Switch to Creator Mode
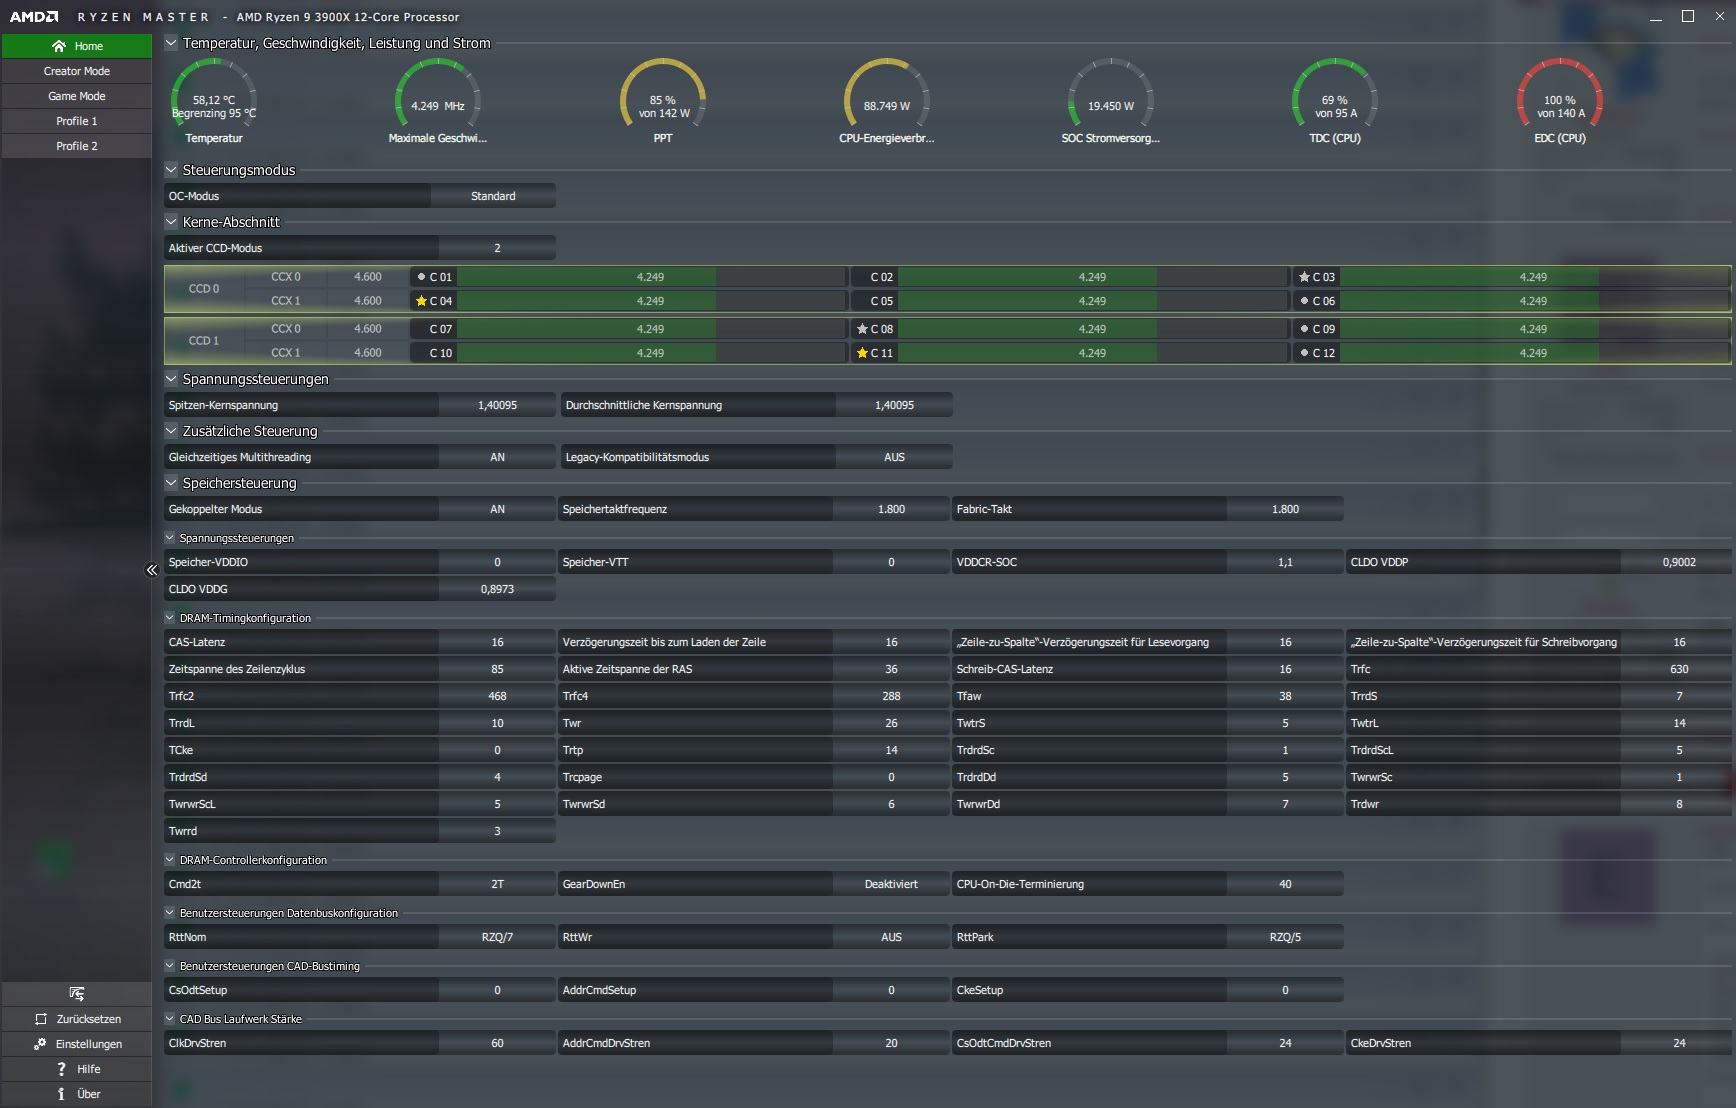This screenshot has height=1108, width=1736. [77, 71]
